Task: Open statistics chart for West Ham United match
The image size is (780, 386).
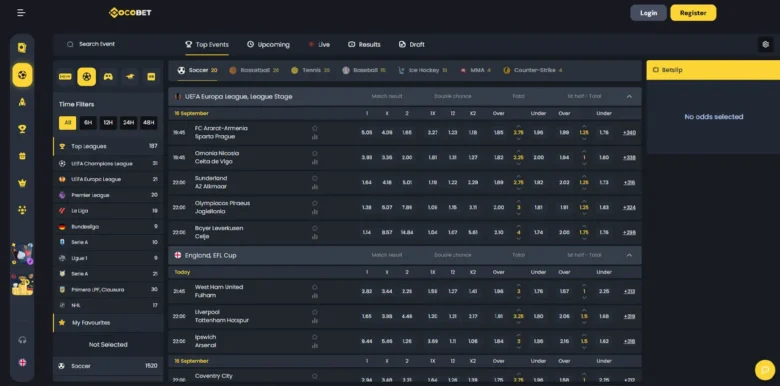Action: point(314,296)
